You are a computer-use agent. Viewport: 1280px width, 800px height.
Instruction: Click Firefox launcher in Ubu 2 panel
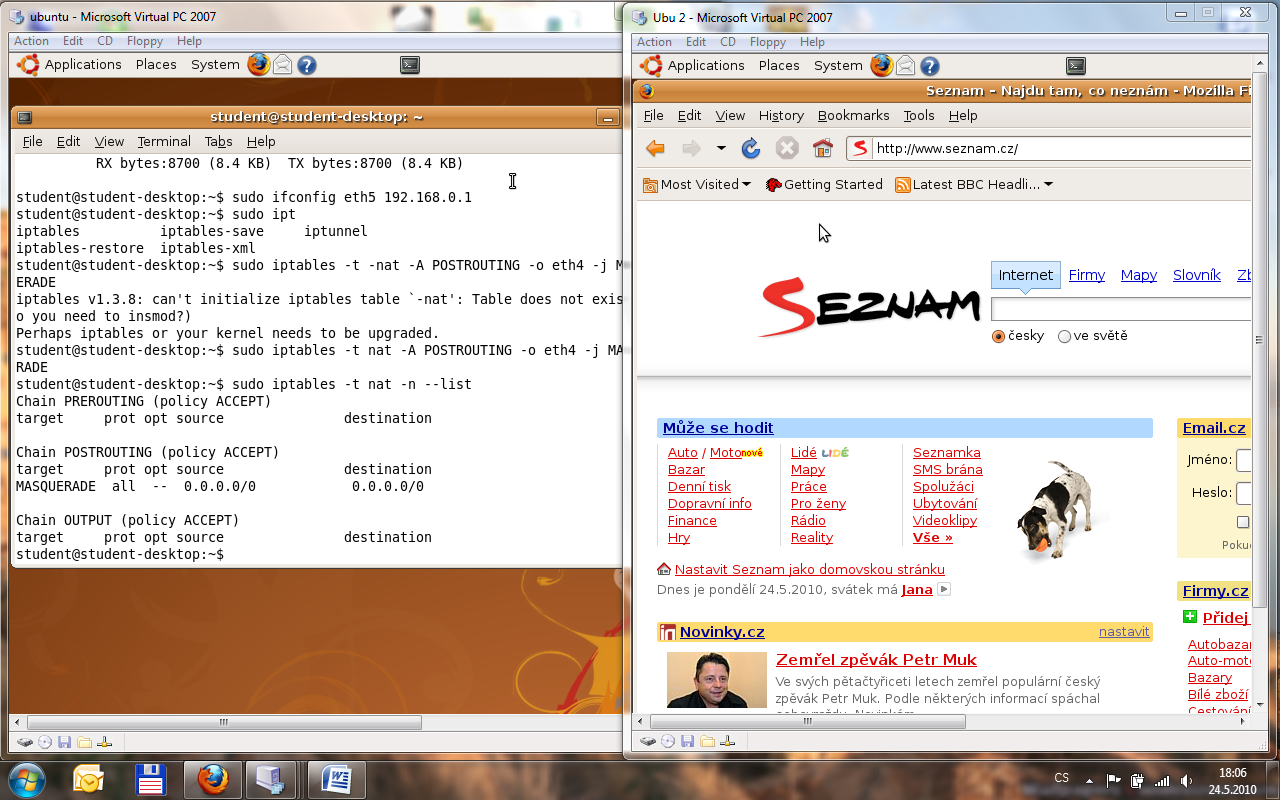(x=882, y=66)
